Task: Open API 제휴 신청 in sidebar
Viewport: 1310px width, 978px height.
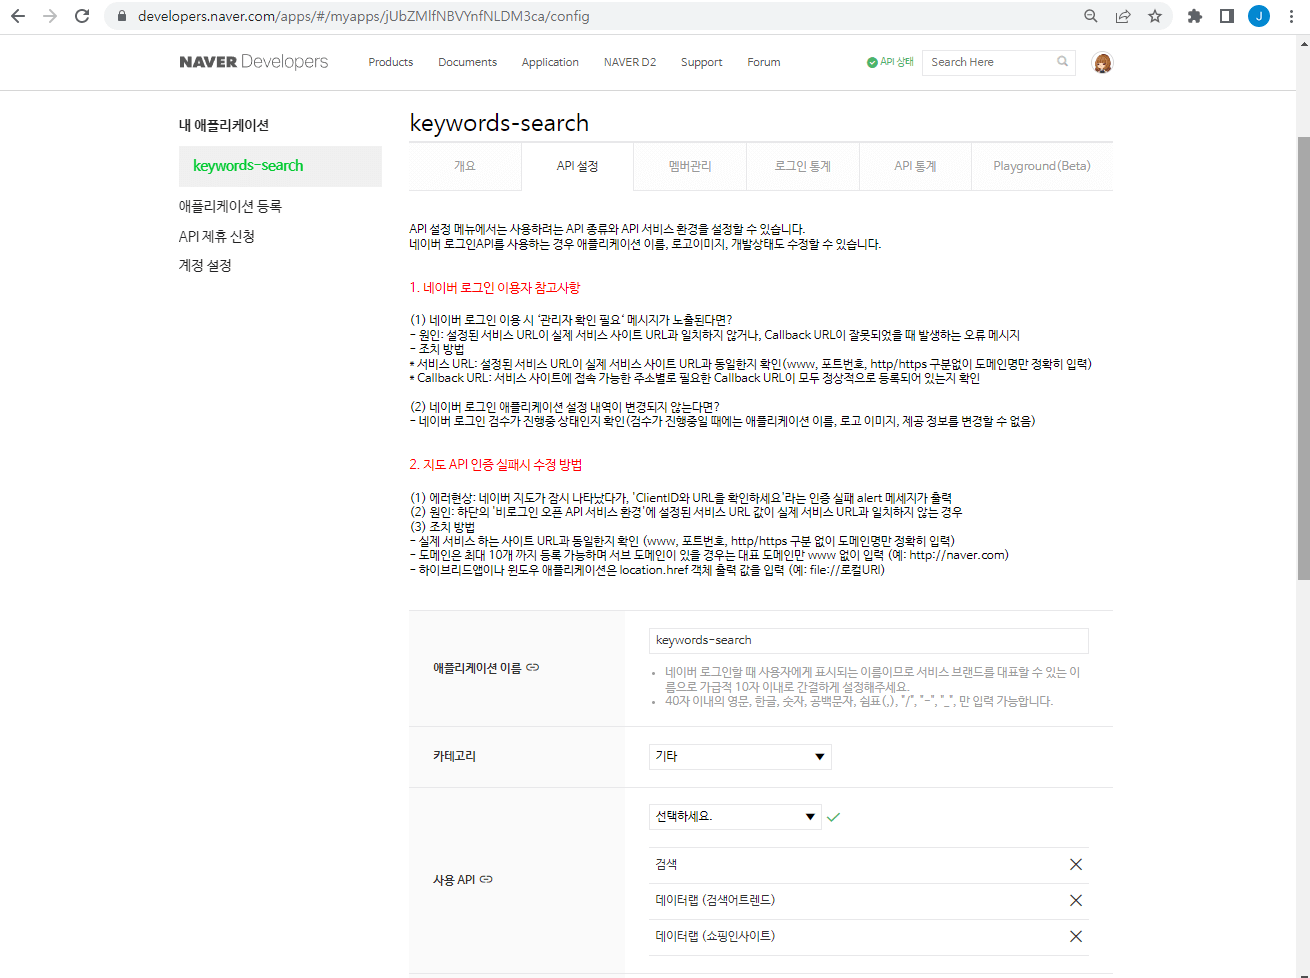Action: click(x=217, y=236)
